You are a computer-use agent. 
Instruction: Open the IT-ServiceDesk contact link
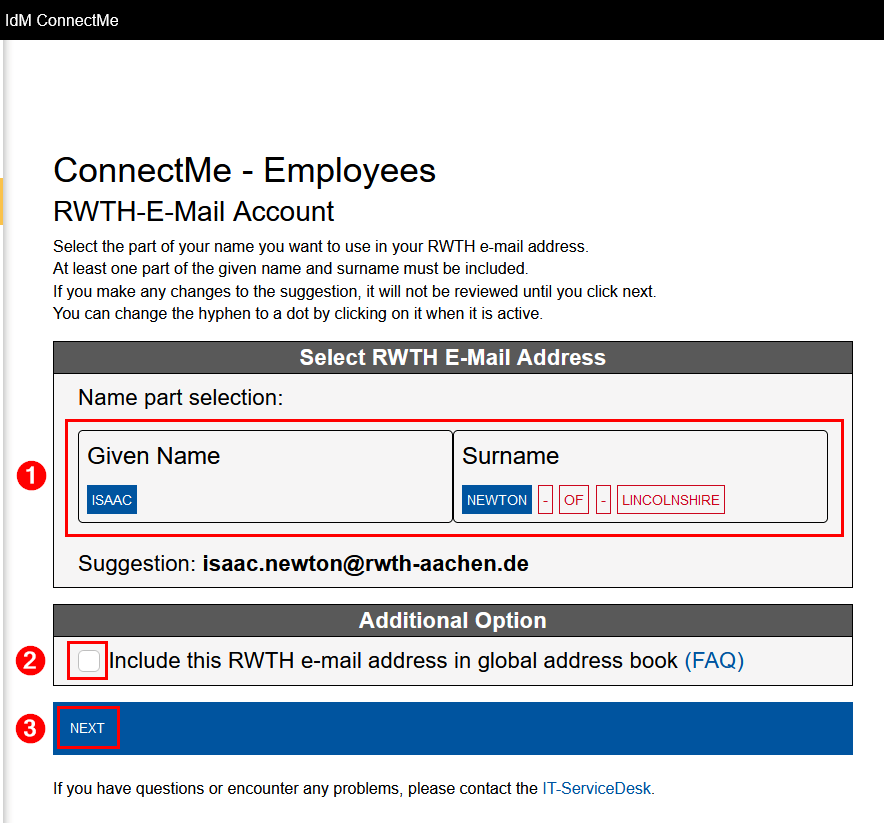tap(597, 788)
